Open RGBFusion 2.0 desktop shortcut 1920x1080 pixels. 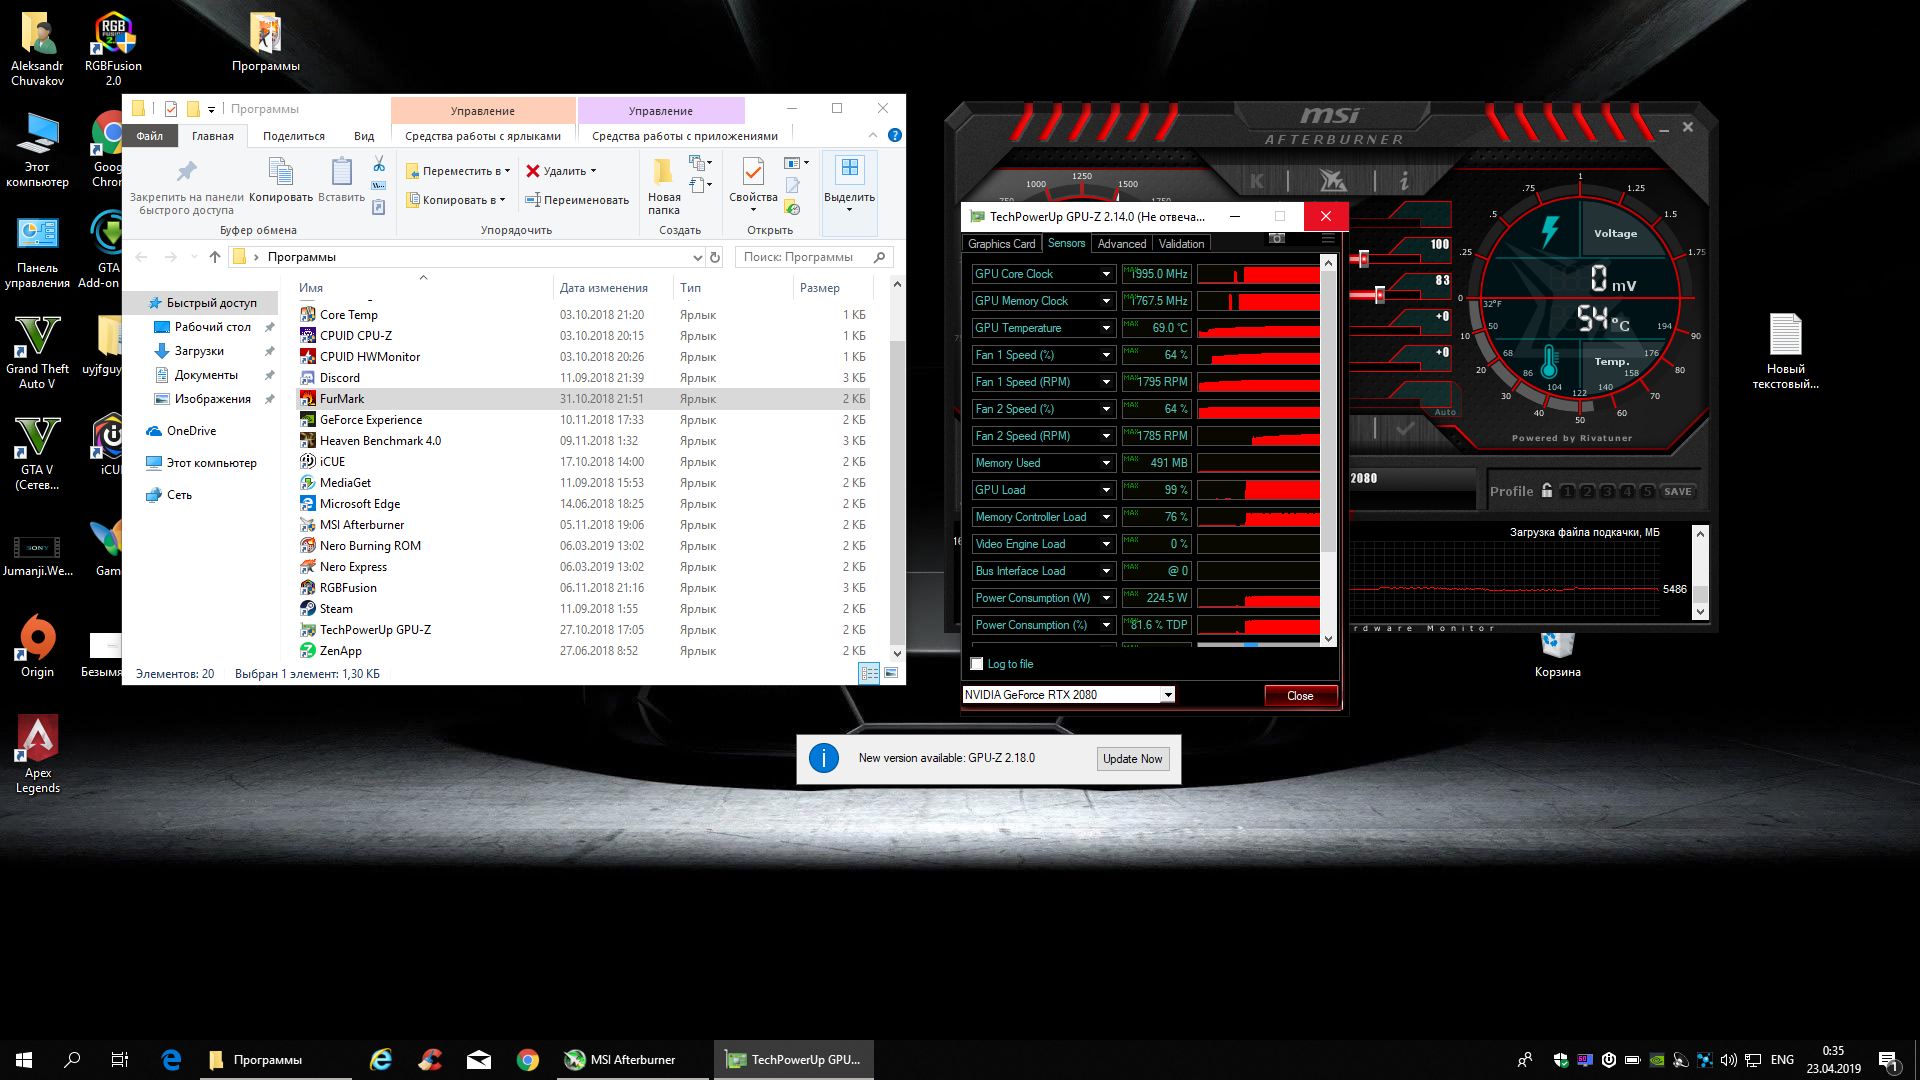tap(113, 49)
